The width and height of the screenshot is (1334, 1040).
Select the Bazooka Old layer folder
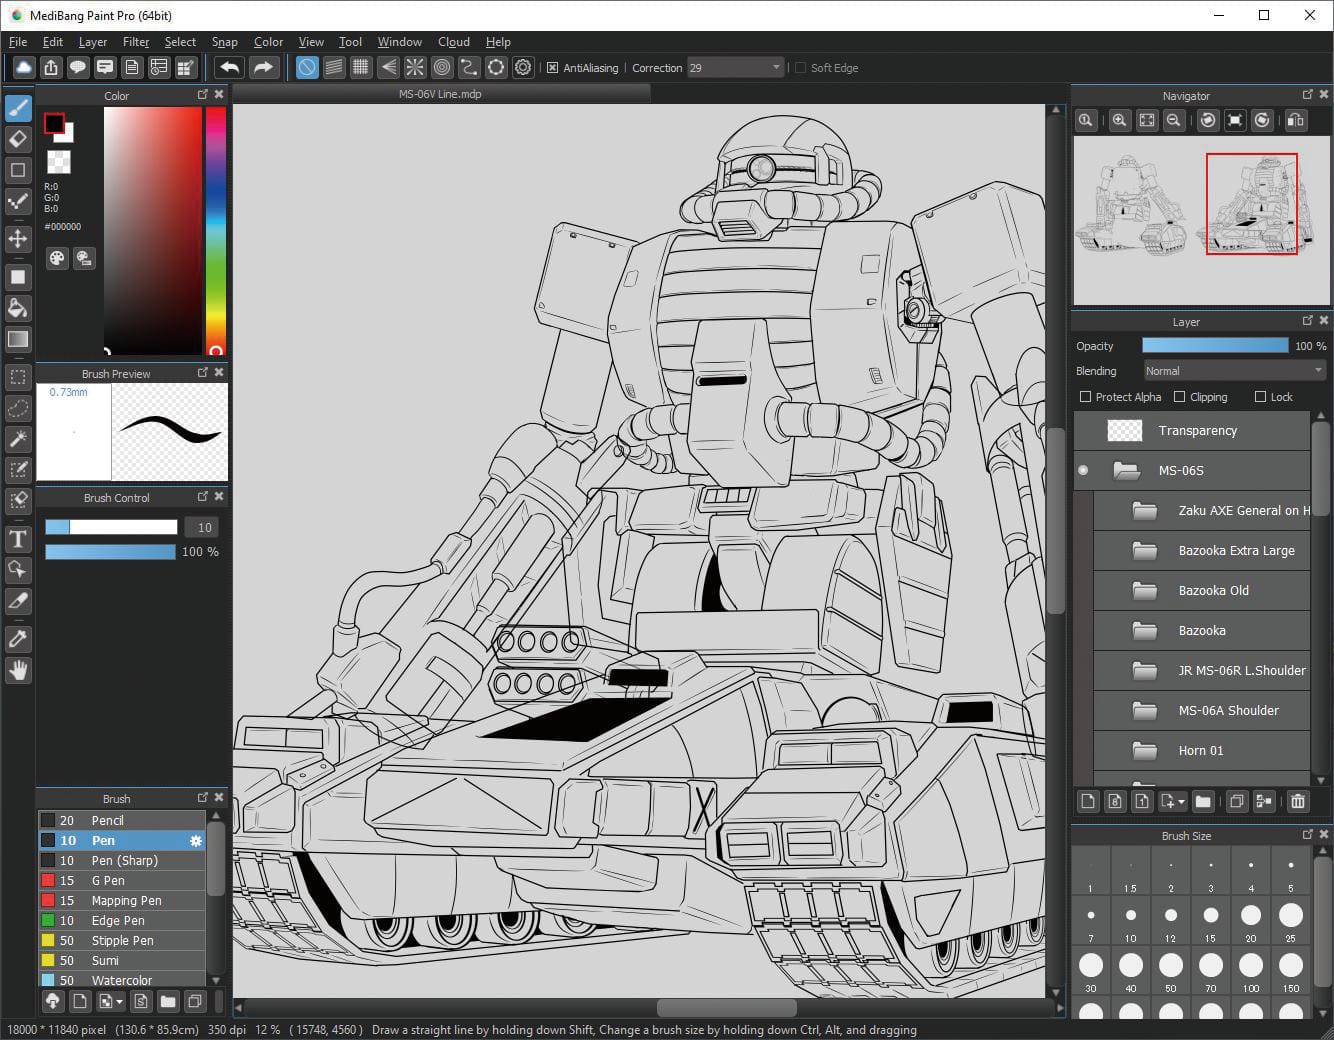point(1213,591)
